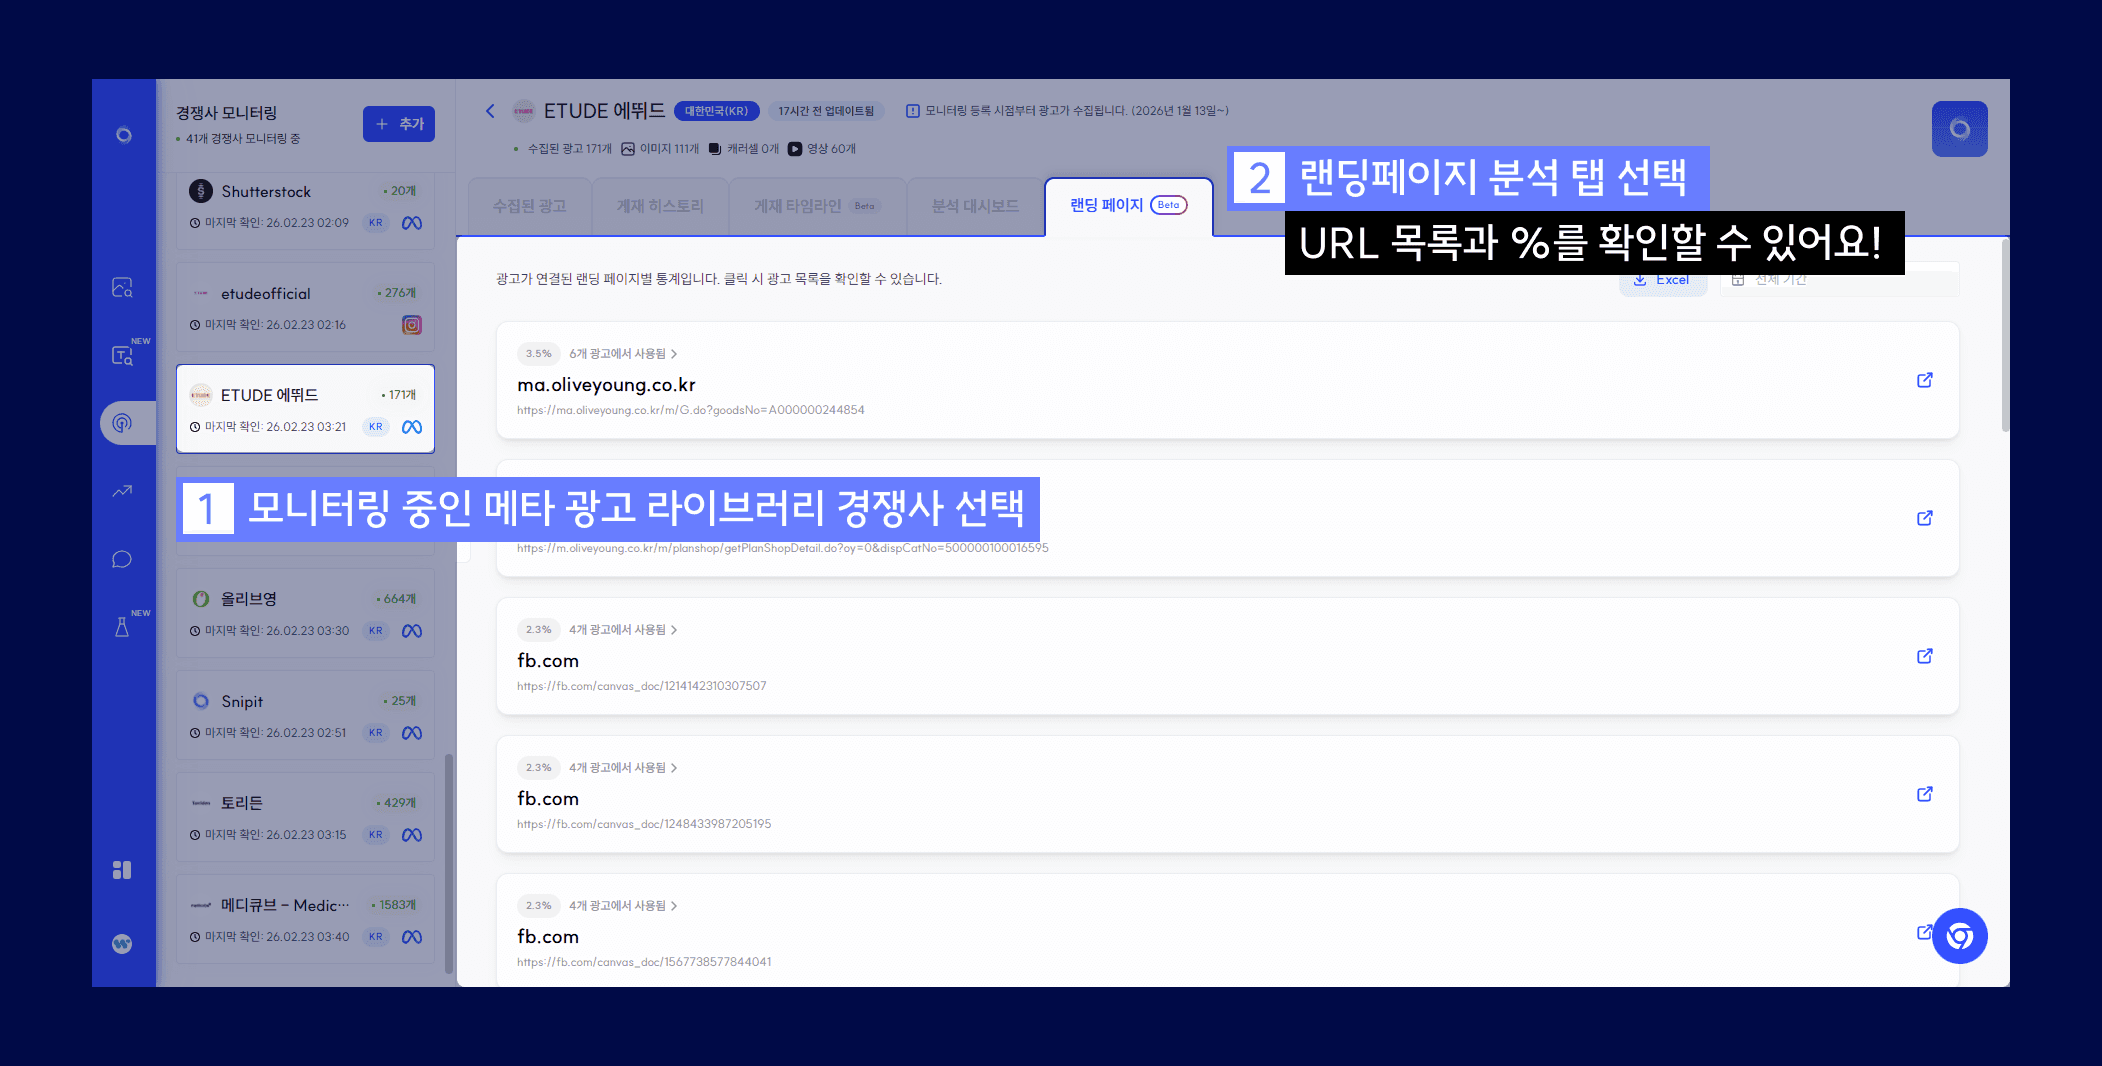Viewport: 2102px width, 1066px height.
Task: Select the ETUDE 에뛰드 competitor card
Action: pos(305,409)
